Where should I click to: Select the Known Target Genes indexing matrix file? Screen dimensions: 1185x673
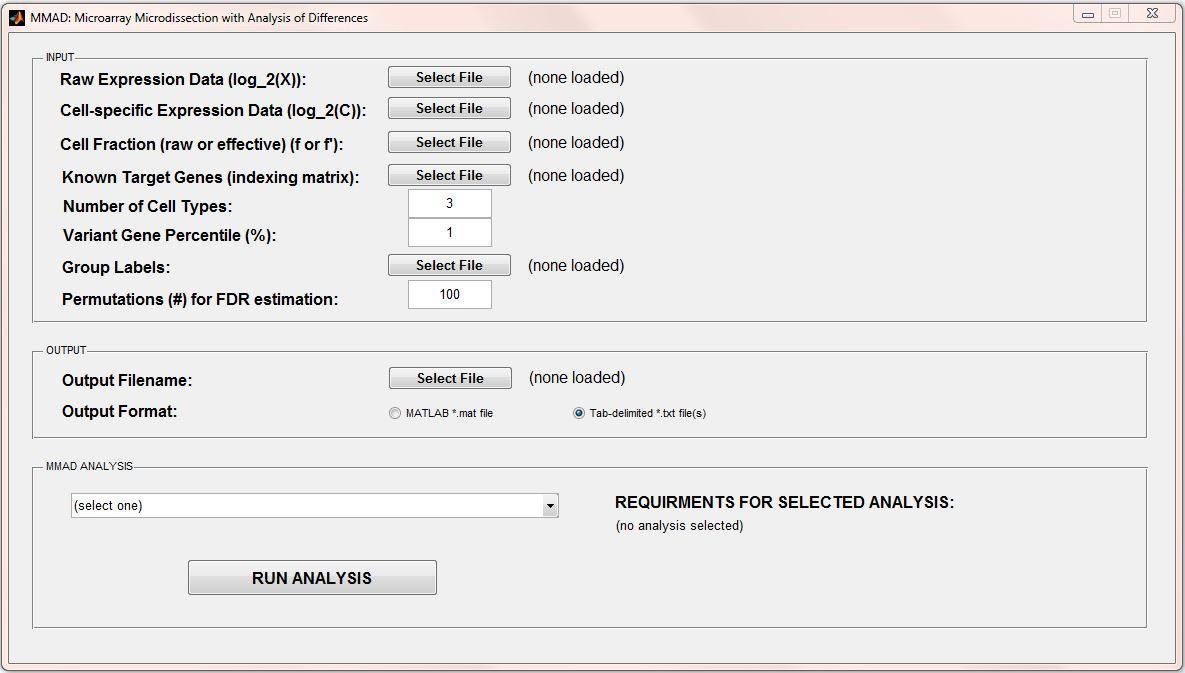pyautogui.click(x=448, y=174)
